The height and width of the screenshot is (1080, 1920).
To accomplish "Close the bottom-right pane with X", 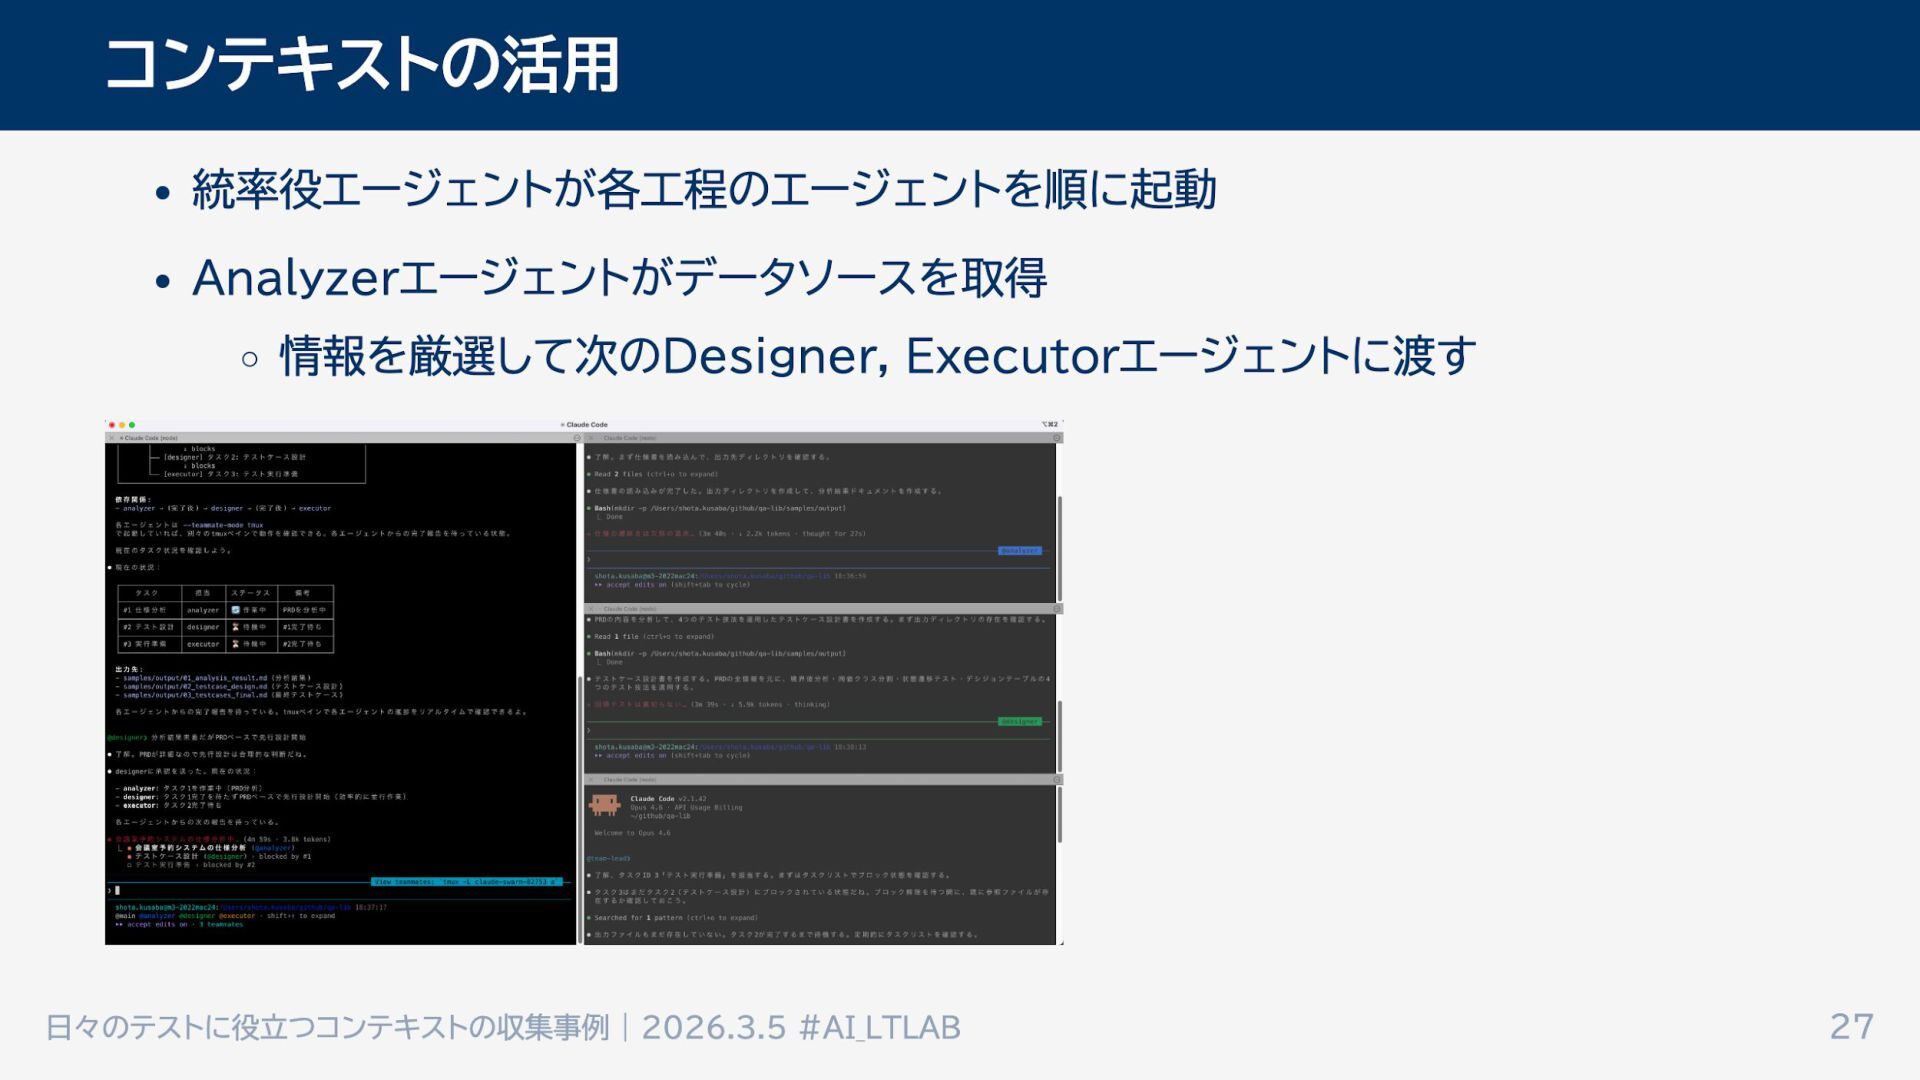I will coord(591,780).
